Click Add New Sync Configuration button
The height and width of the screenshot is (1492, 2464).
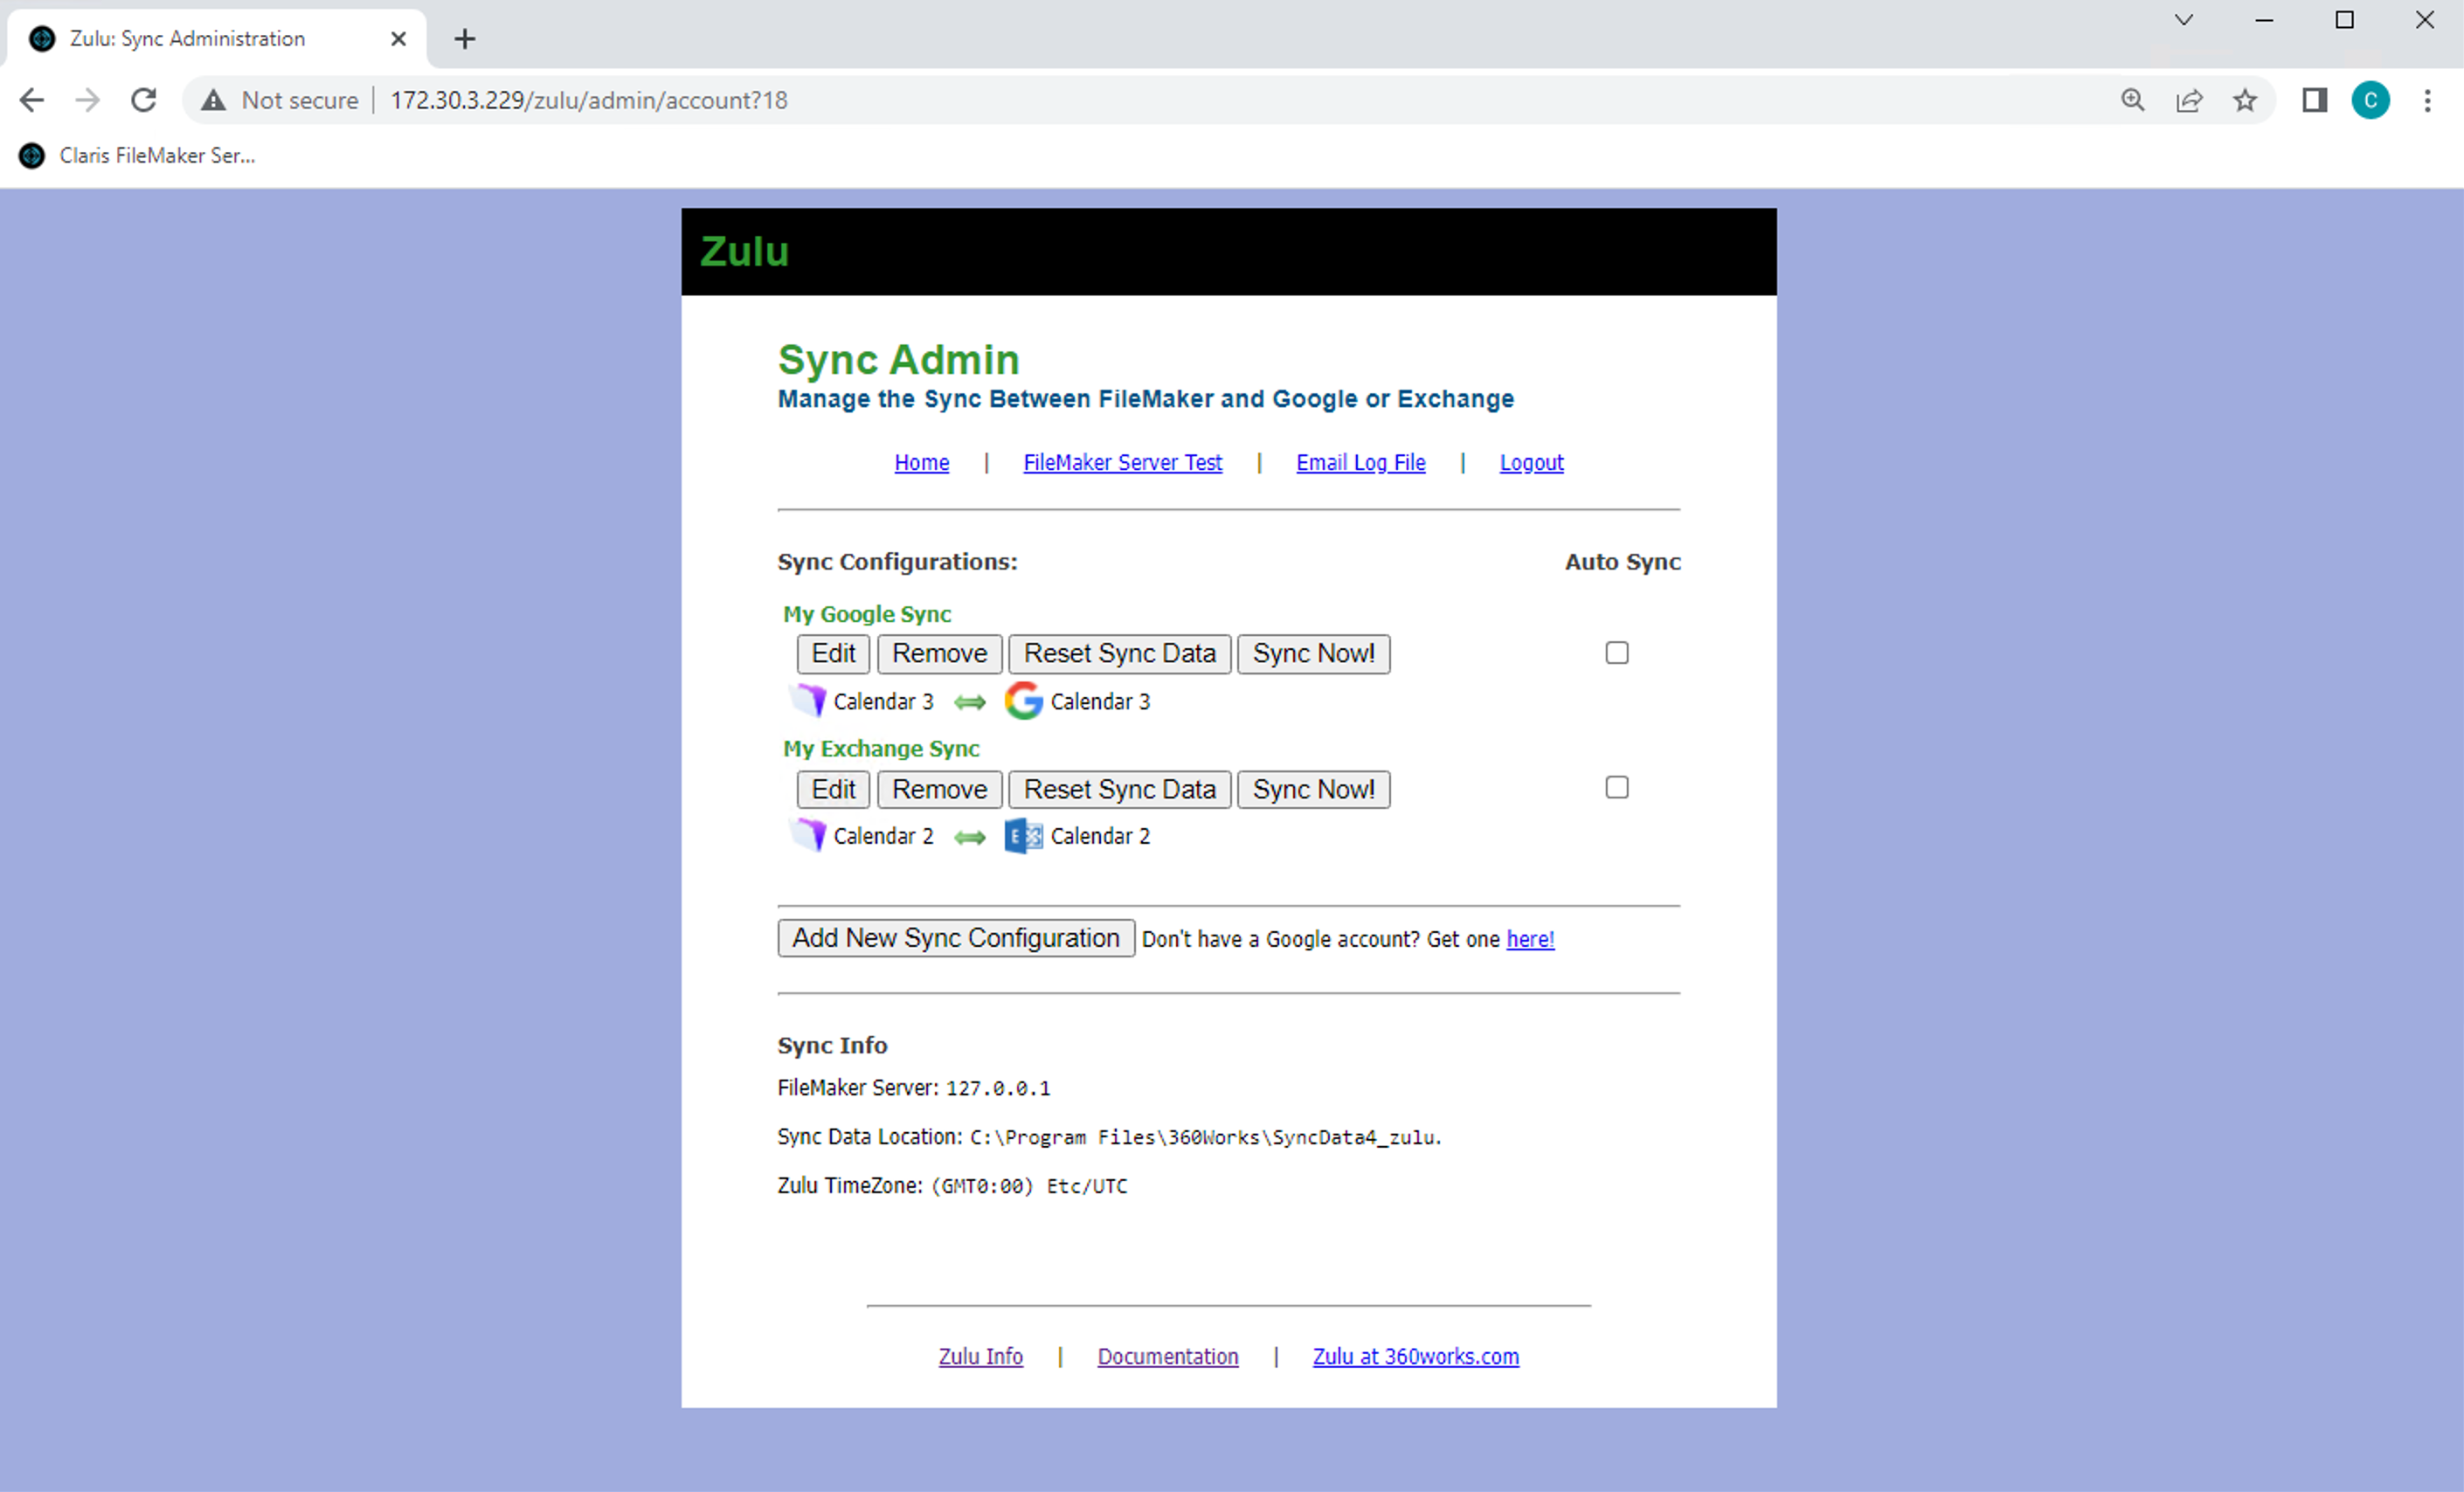[x=956, y=938]
